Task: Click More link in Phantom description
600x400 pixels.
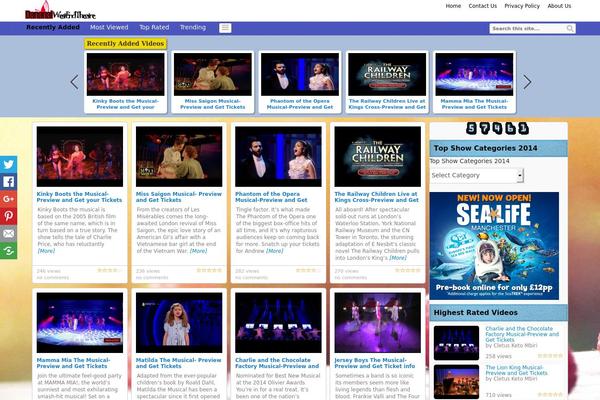Action: [x=274, y=251]
